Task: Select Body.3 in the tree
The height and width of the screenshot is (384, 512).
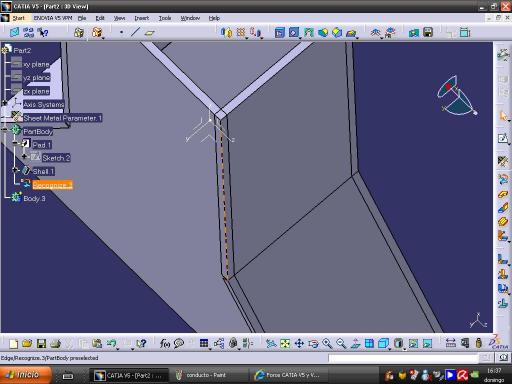Action: tap(34, 199)
